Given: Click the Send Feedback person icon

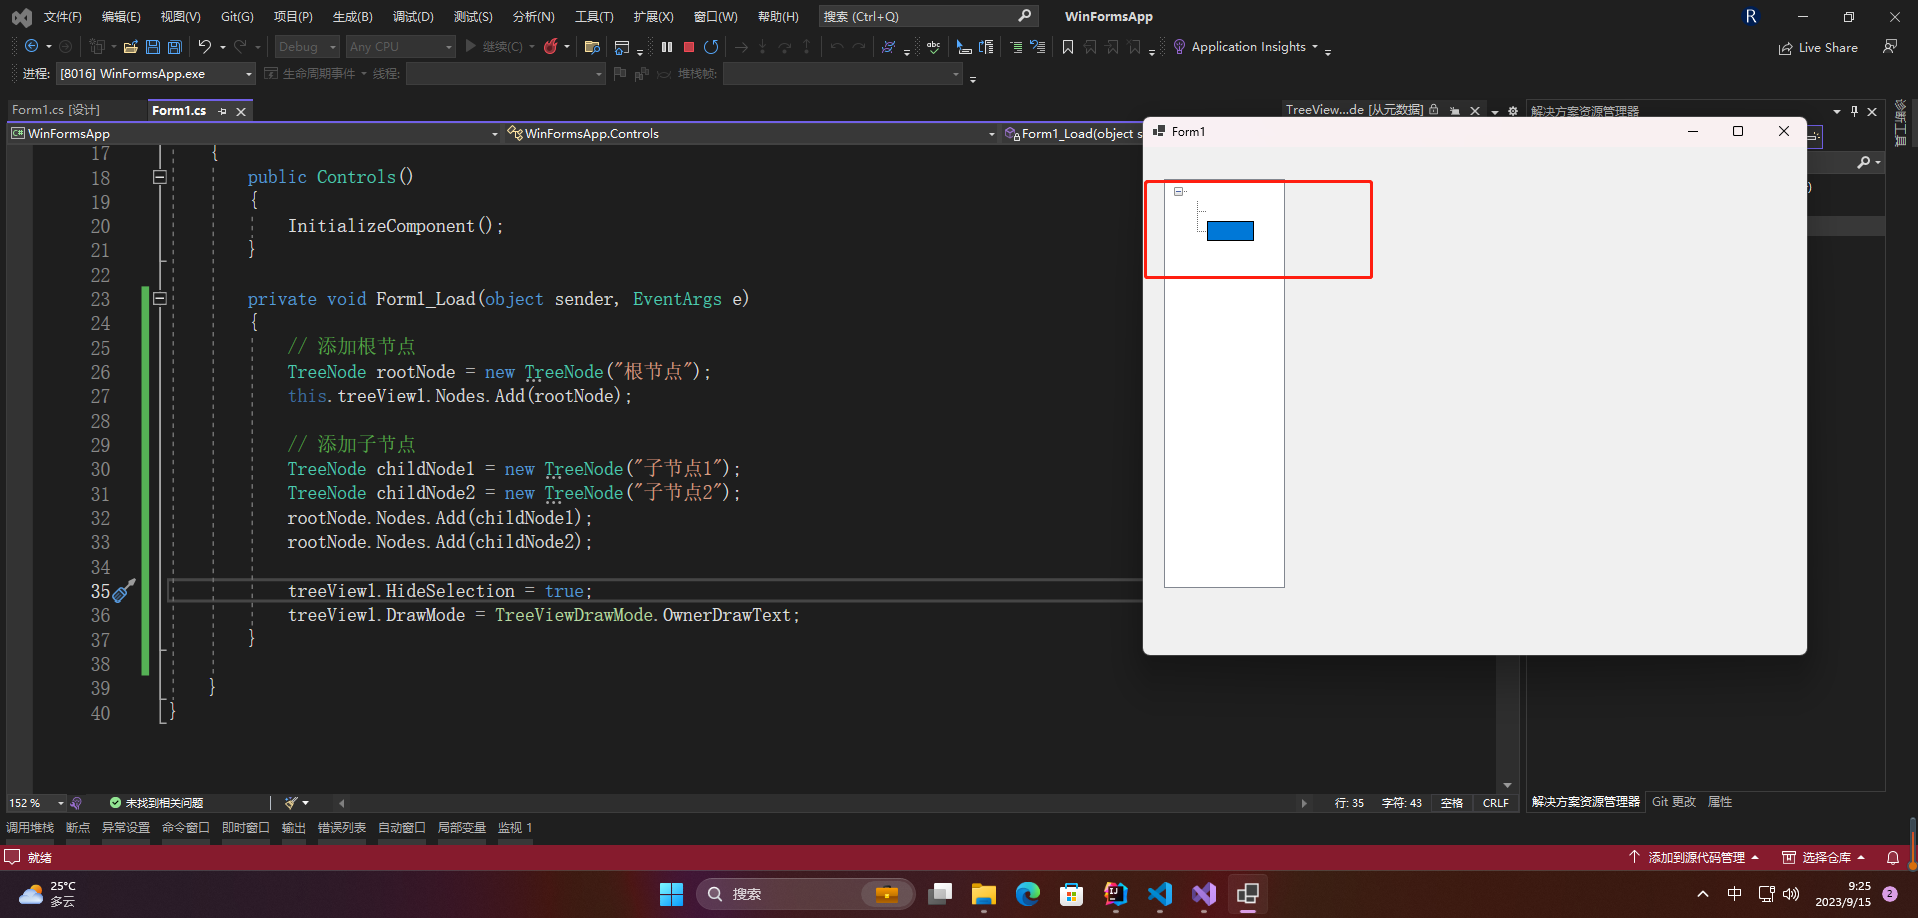Looking at the screenshot, I should [1890, 46].
